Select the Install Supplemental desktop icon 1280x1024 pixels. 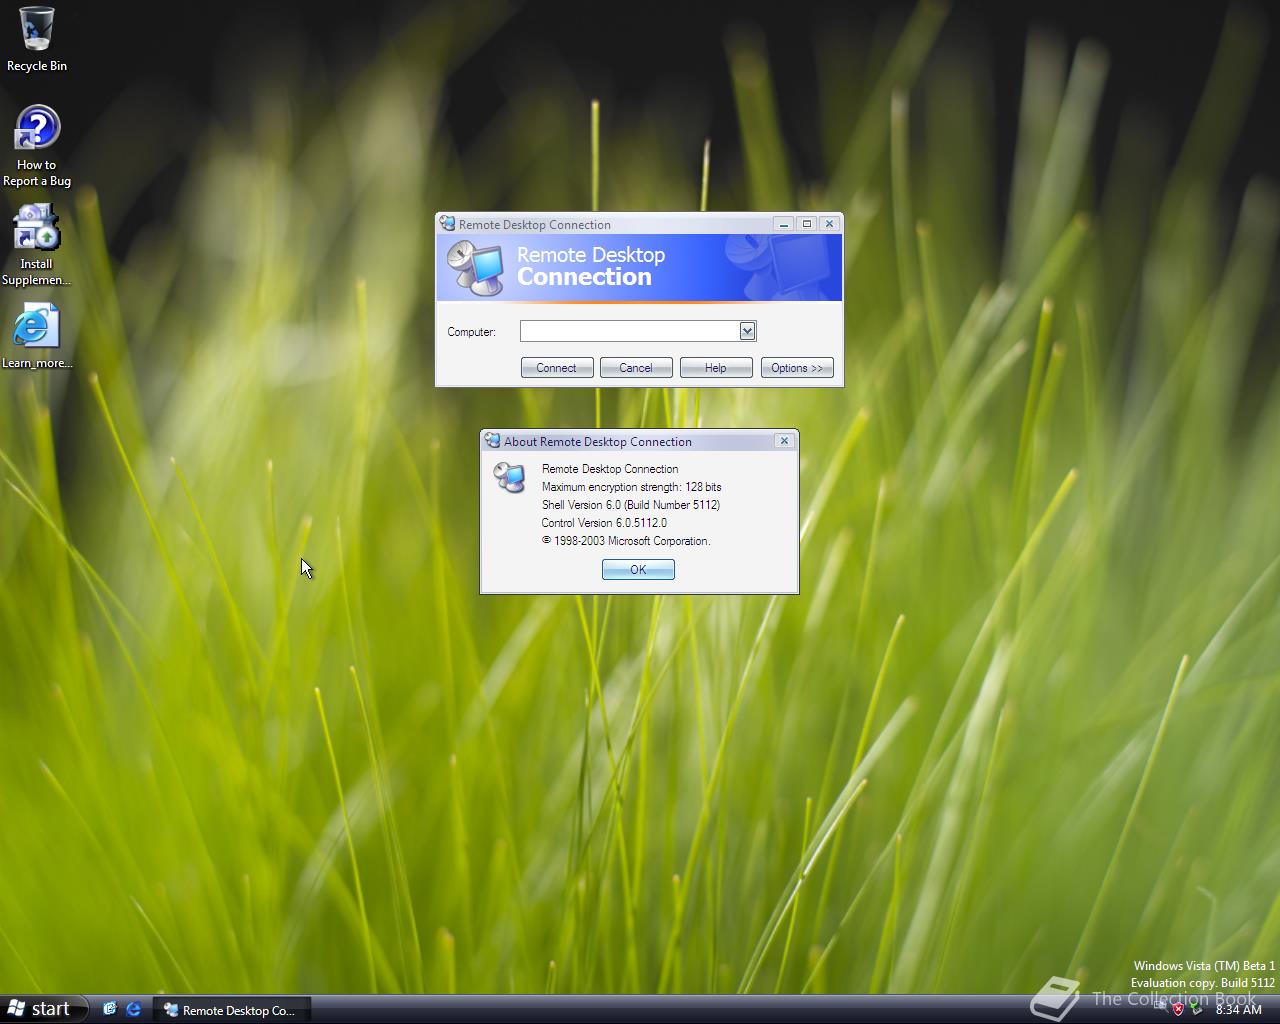coord(36,245)
